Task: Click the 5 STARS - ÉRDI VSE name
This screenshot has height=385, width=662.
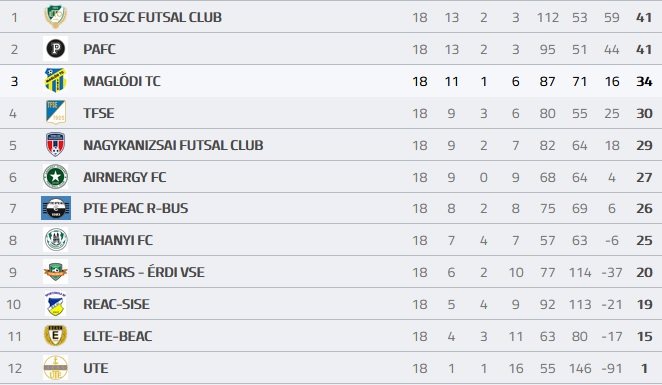Action: pyautogui.click(x=144, y=272)
